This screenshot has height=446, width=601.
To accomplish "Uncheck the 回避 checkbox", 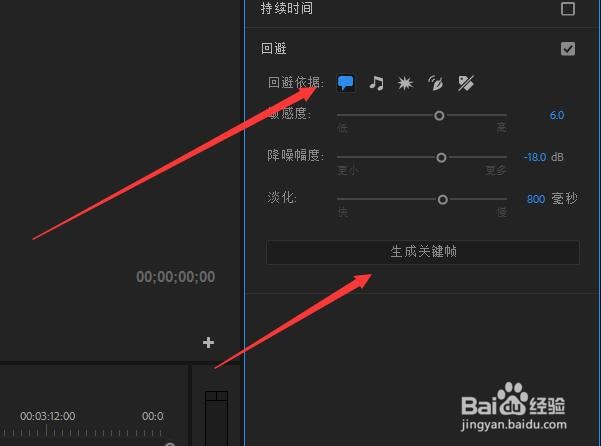I will (x=568, y=49).
